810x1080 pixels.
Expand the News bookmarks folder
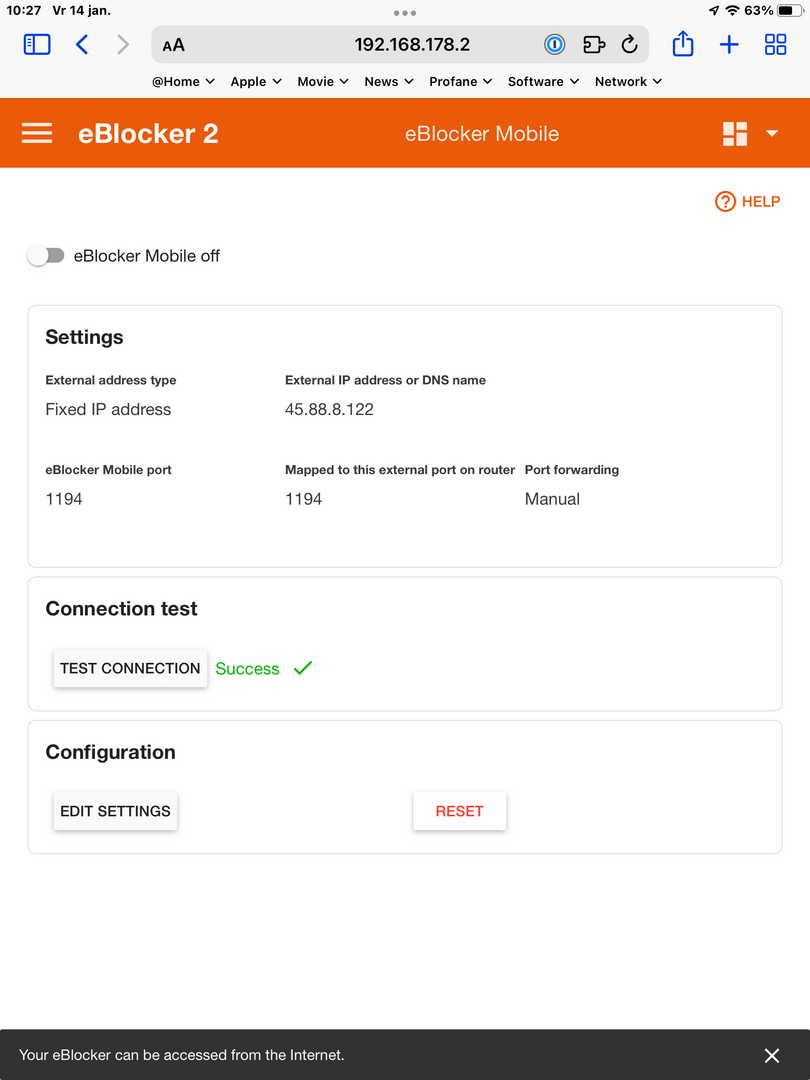pyautogui.click(x=389, y=81)
